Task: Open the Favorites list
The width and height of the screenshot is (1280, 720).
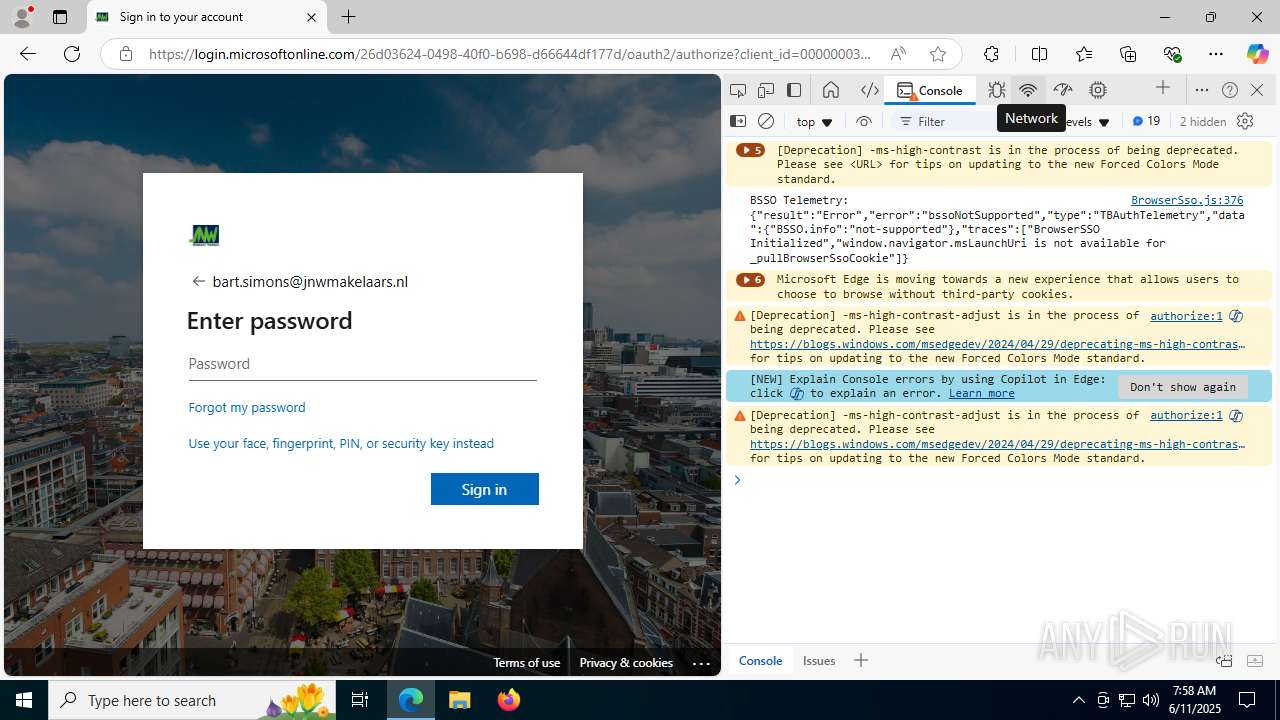Action: 1084,54
